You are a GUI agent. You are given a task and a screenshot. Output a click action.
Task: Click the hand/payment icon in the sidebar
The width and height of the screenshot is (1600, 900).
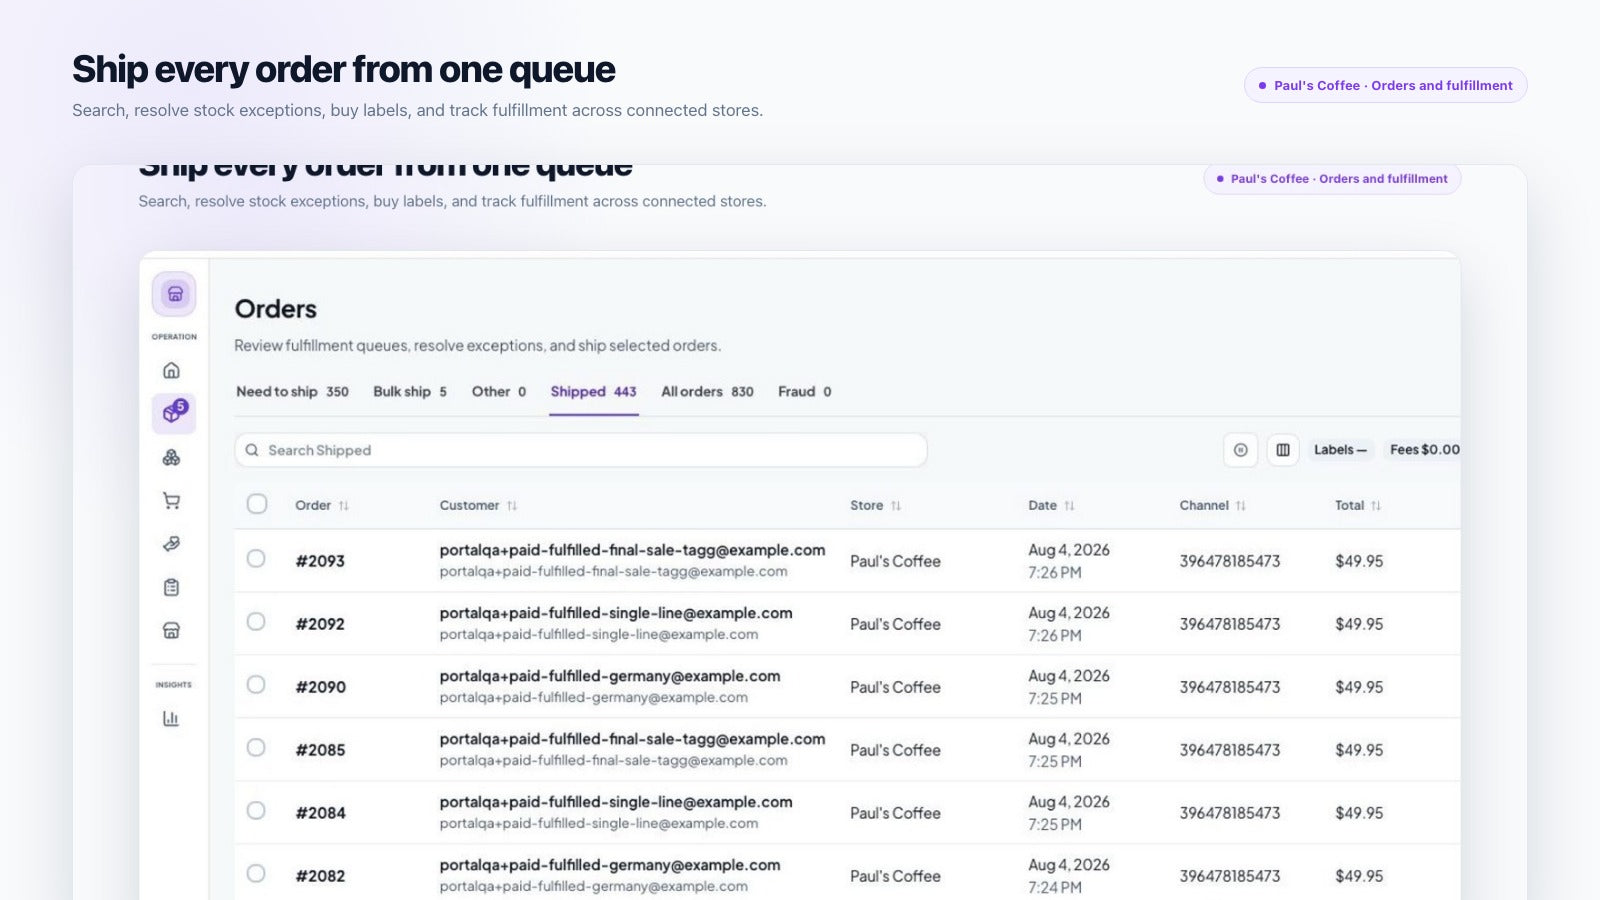(x=172, y=544)
